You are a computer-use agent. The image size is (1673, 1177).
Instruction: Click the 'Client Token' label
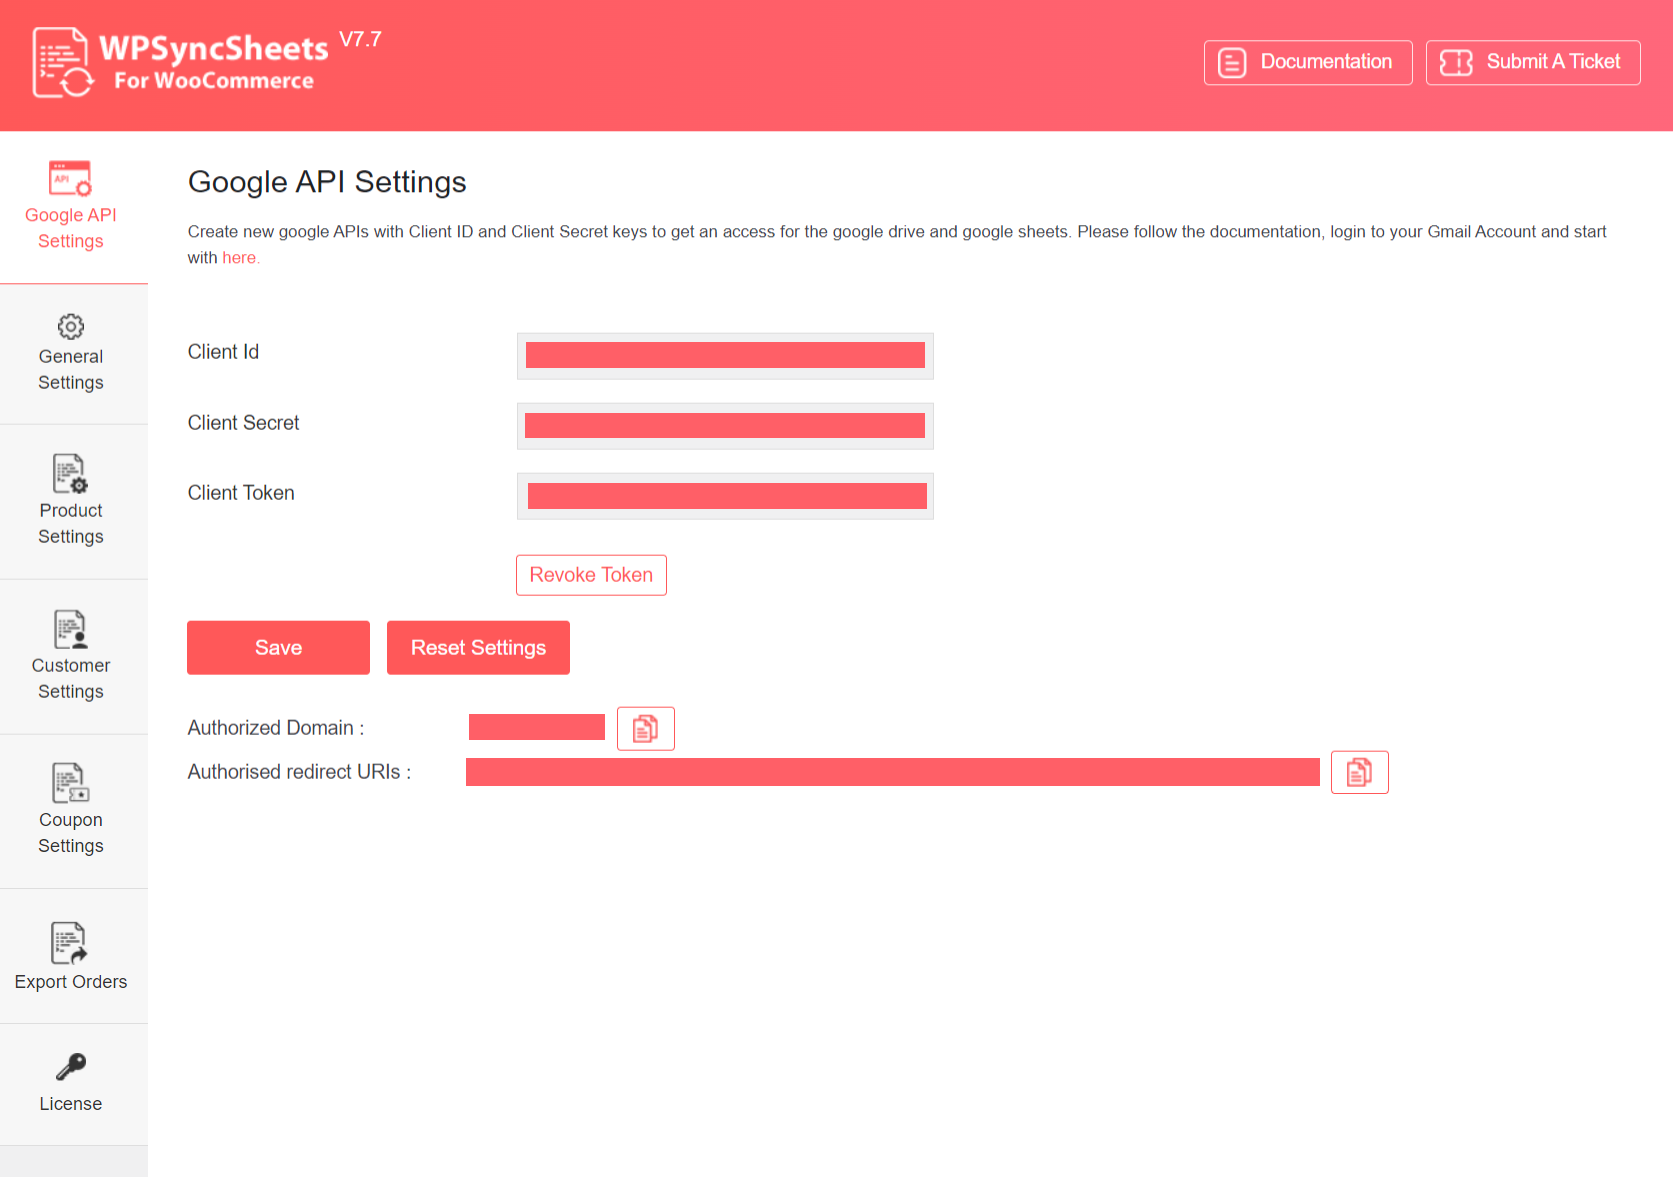click(241, 493)
